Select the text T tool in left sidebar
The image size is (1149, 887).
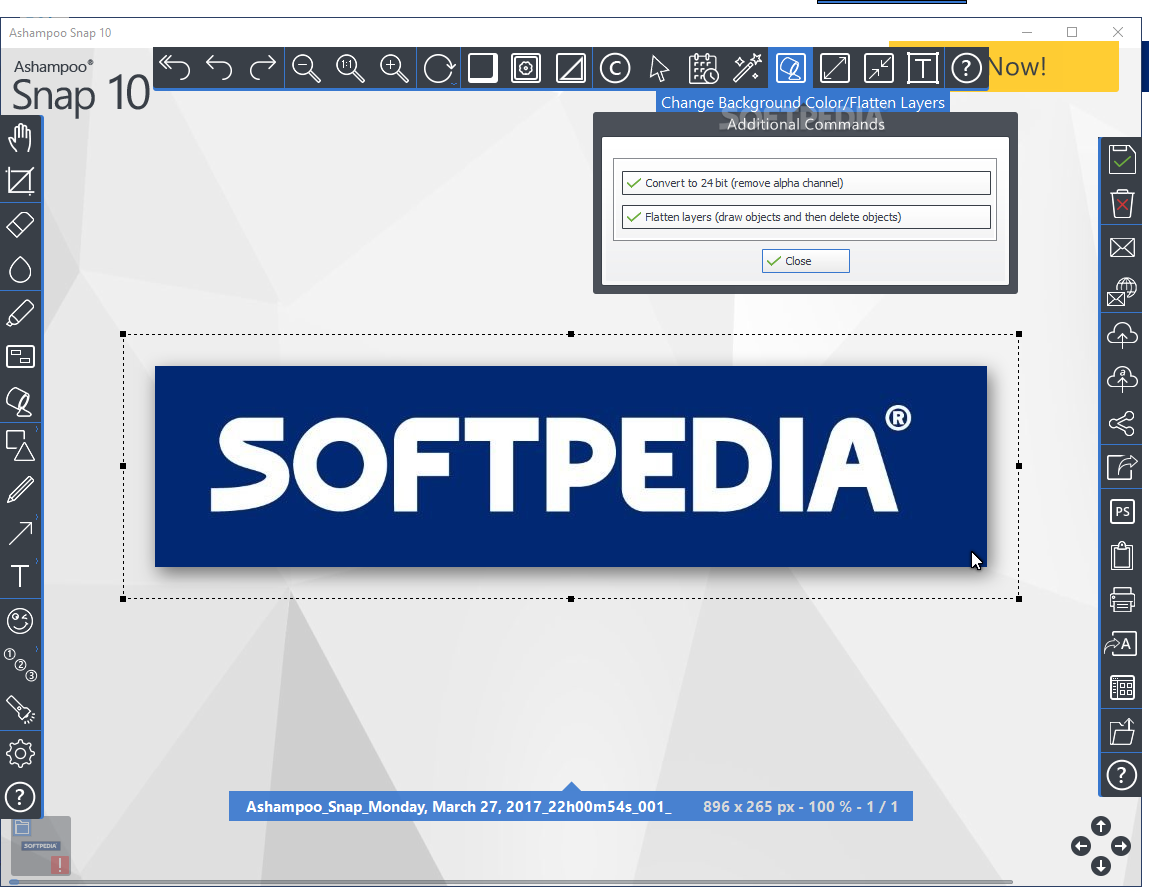point(20,577)
